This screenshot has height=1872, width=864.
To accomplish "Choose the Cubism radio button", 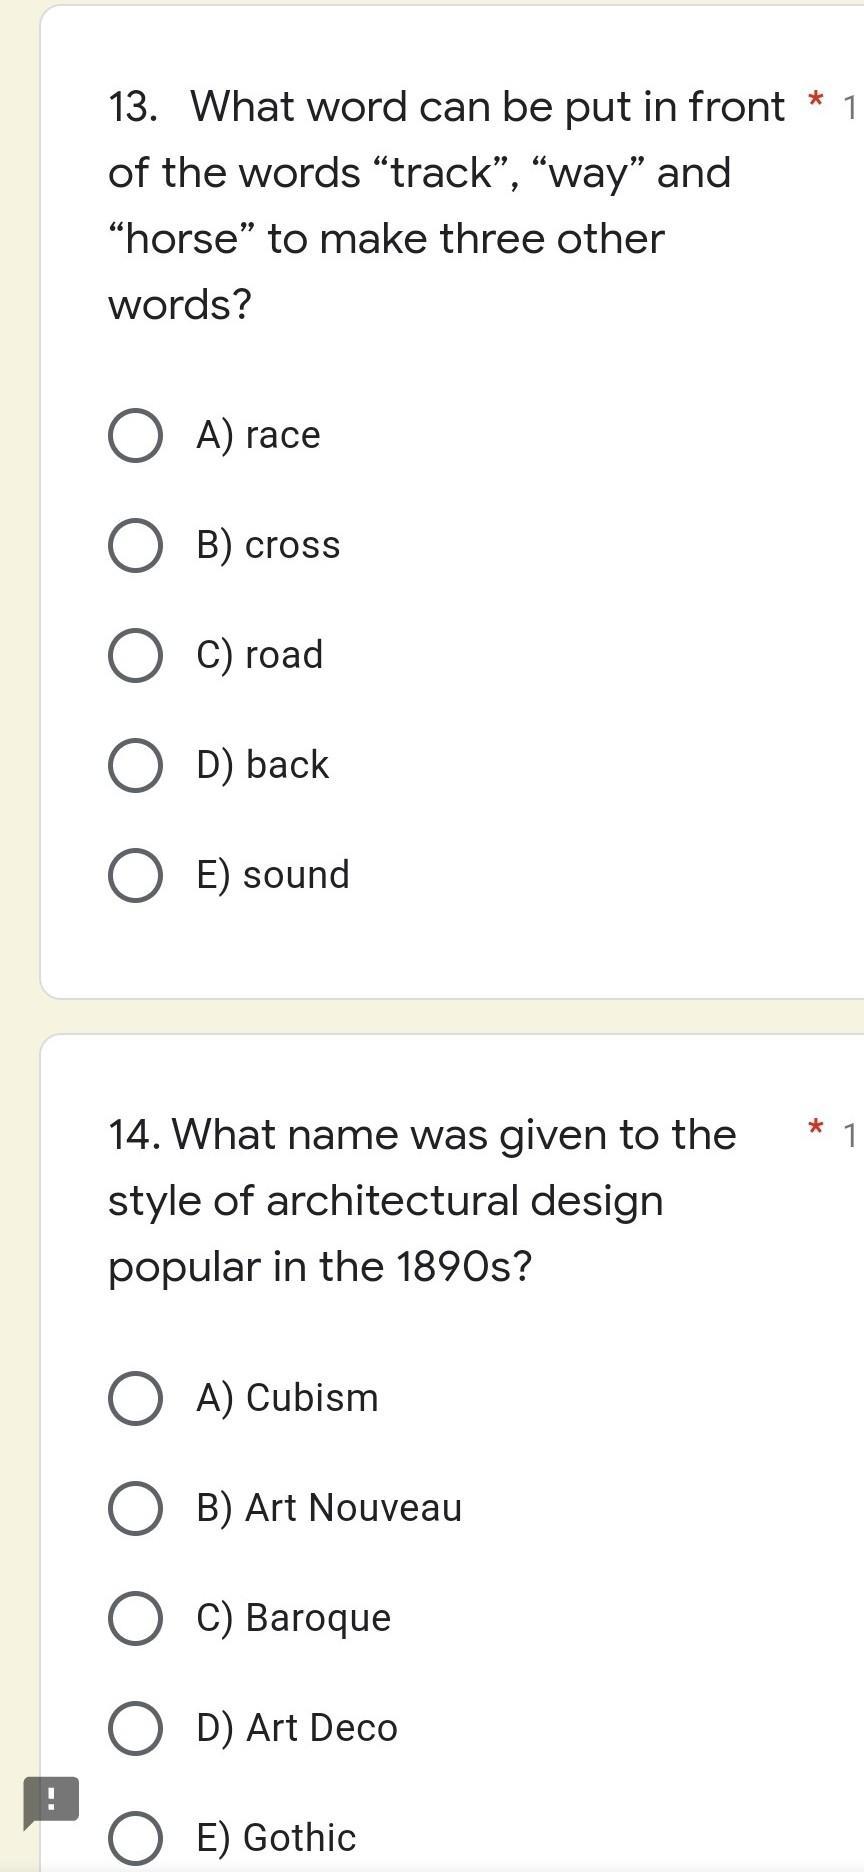I will pyautogui.click(x=135, y=1398).
